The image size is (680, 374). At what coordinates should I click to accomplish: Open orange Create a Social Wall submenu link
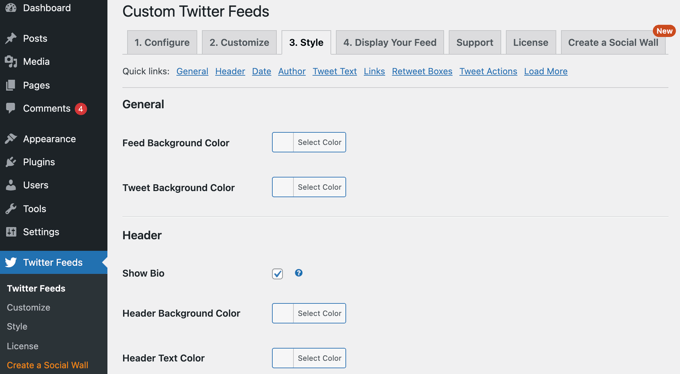(x=48, y=365)
